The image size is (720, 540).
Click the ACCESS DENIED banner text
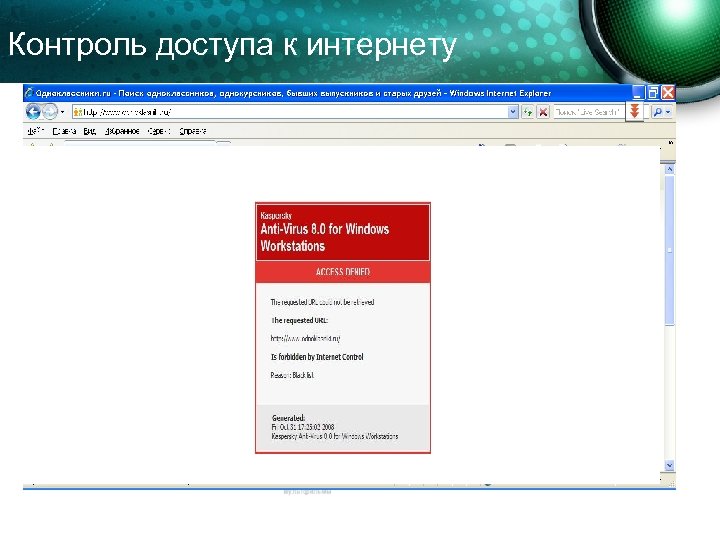click(343, 272)
